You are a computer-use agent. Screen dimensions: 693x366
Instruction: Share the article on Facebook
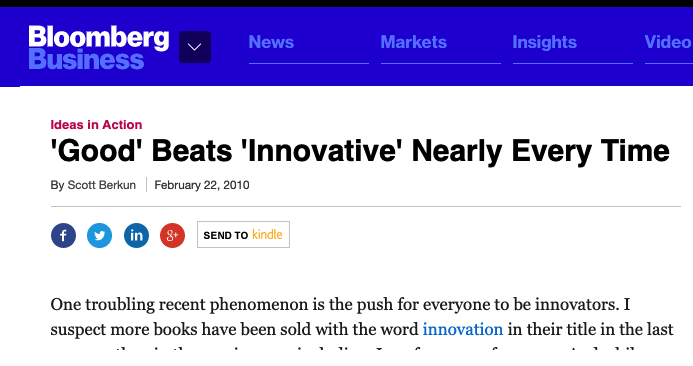click(x=63, y=235)
